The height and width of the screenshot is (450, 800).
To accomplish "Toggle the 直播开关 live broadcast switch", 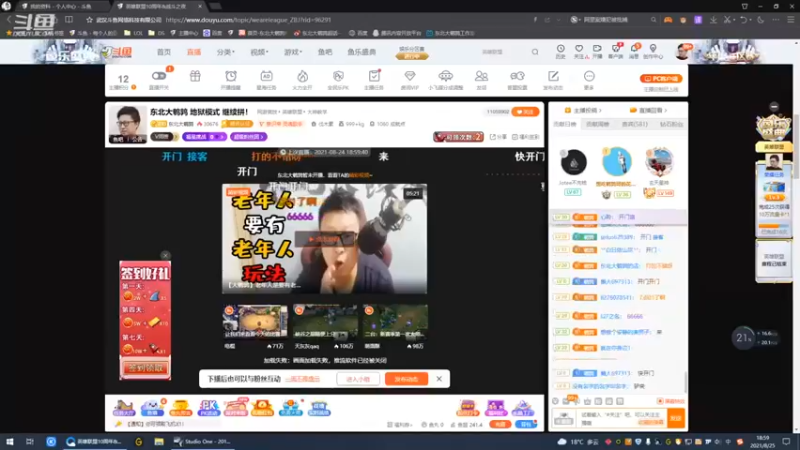I will tap(159, 76).
